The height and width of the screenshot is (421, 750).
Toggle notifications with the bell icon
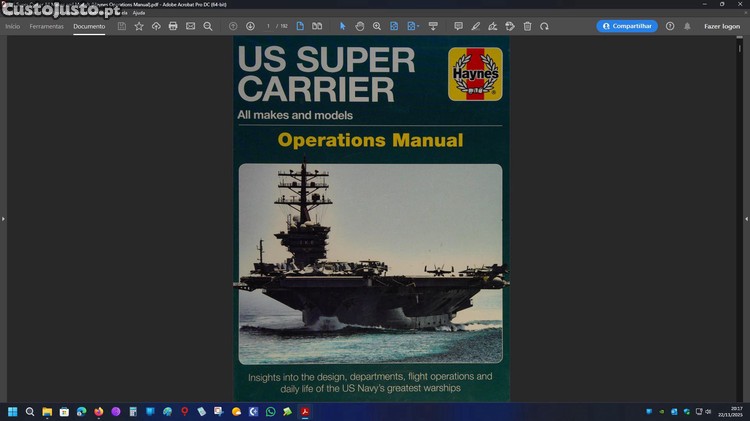[686, 26]
